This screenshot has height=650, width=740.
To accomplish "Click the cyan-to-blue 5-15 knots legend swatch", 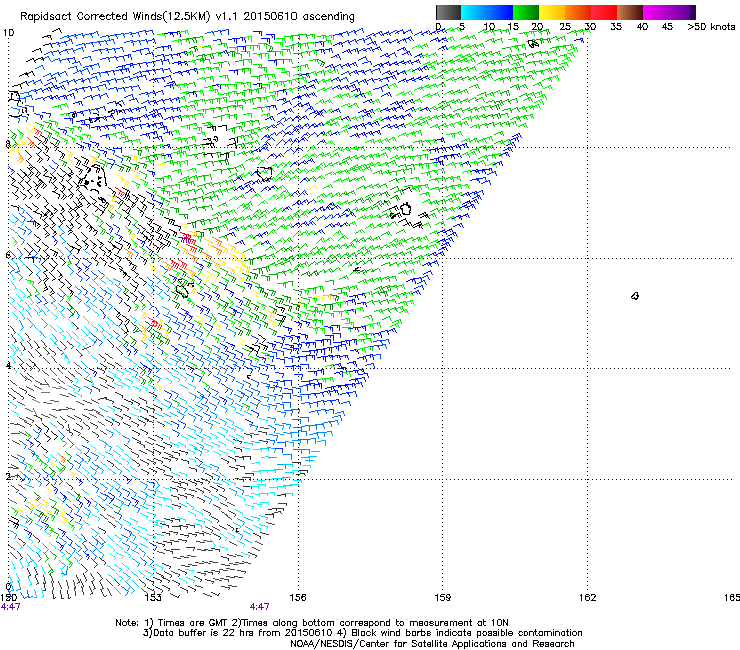I will (x=487, y=12).
